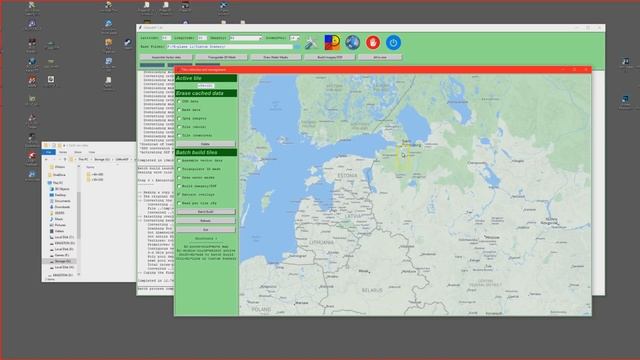
Task: Select Local Disk (C:) in Explorer tree
Action: [64, 237]
